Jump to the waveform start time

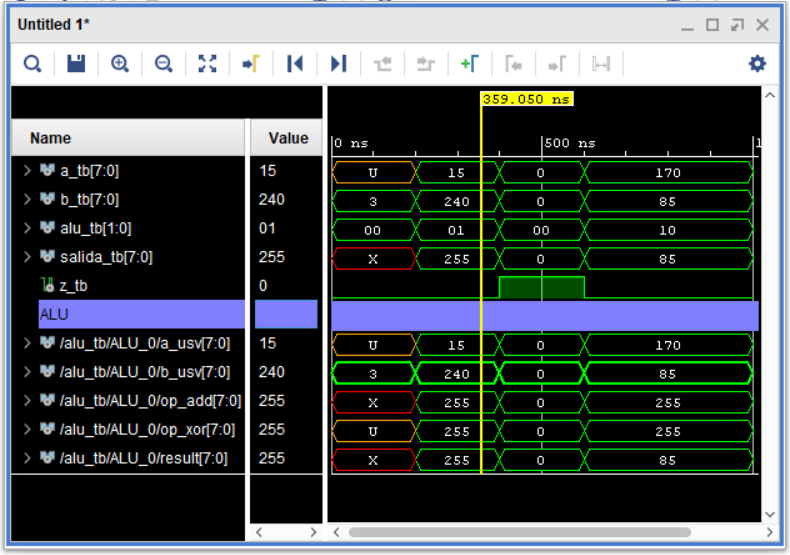(x=294, y=64)
